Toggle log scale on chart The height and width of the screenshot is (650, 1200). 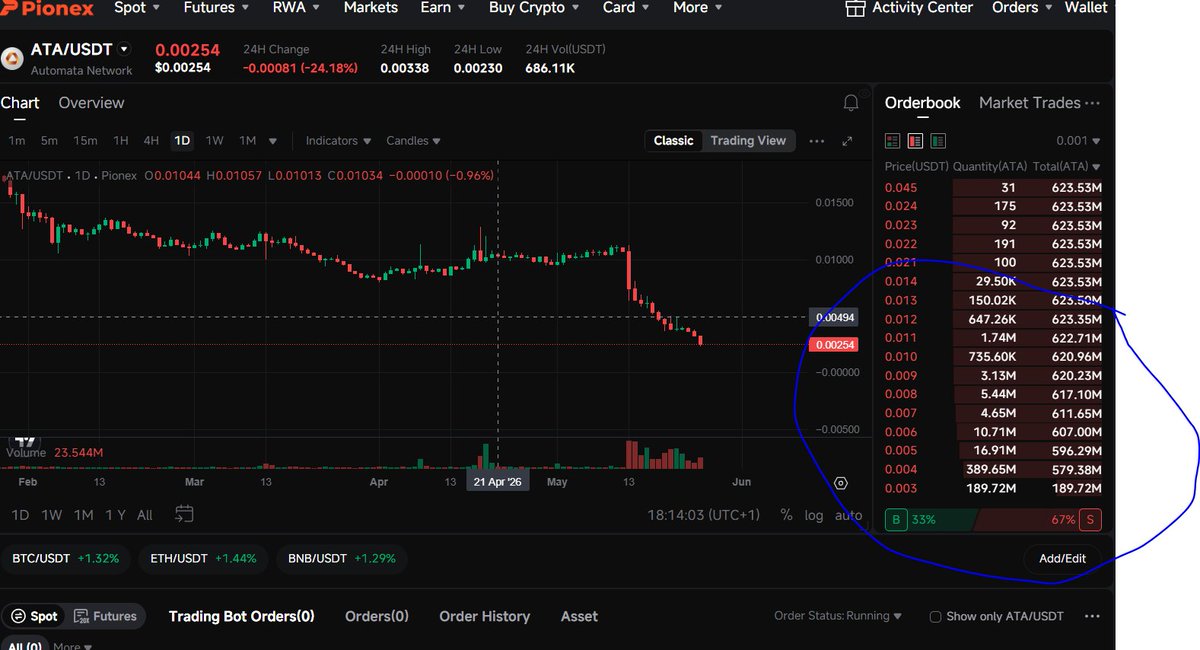(x=814, y=515)
